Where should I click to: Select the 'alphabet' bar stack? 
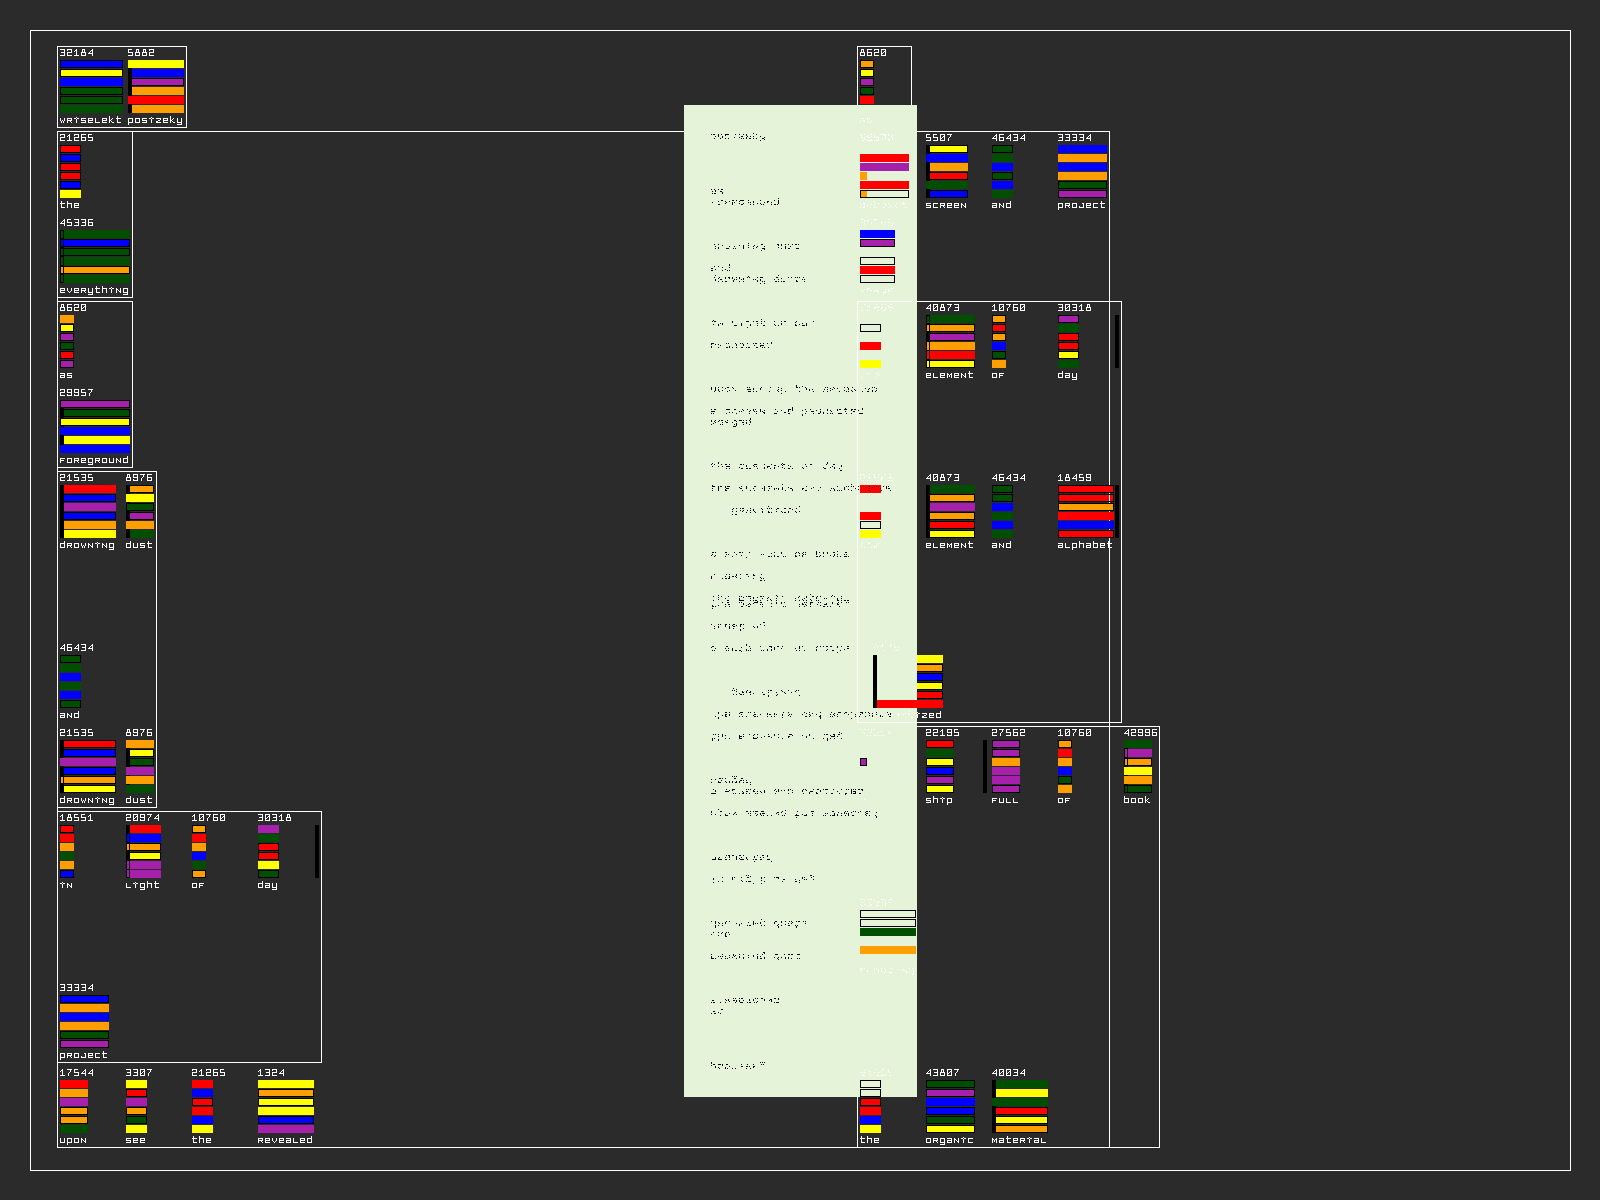point(1086,511)
